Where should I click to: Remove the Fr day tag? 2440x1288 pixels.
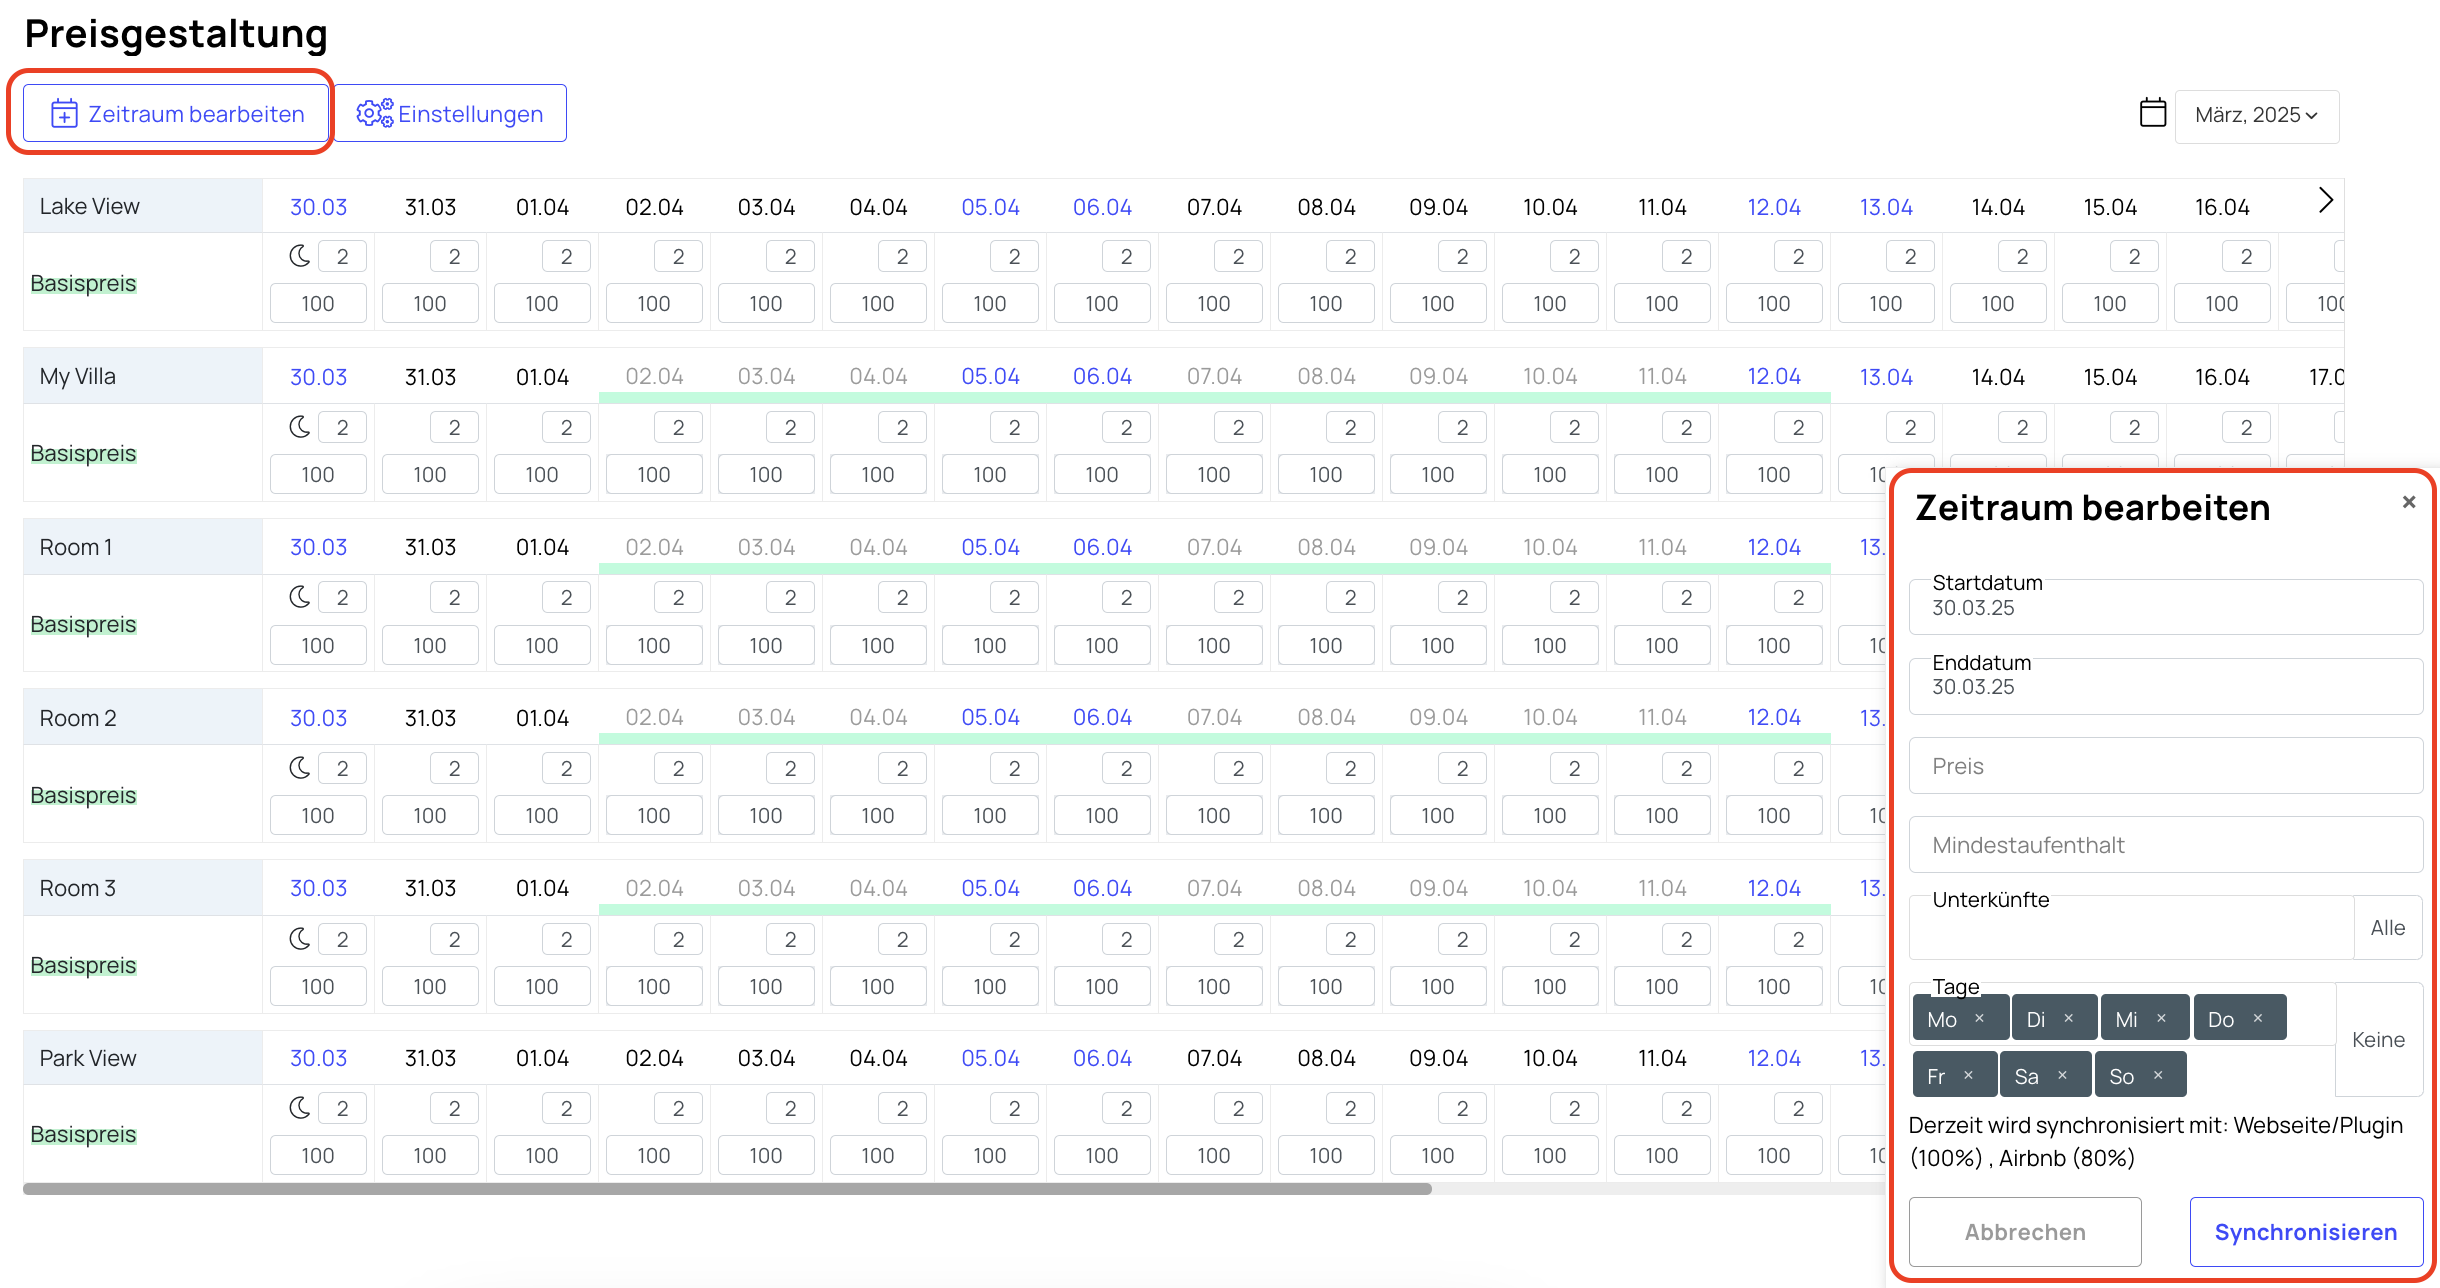pos(1968,1075)
